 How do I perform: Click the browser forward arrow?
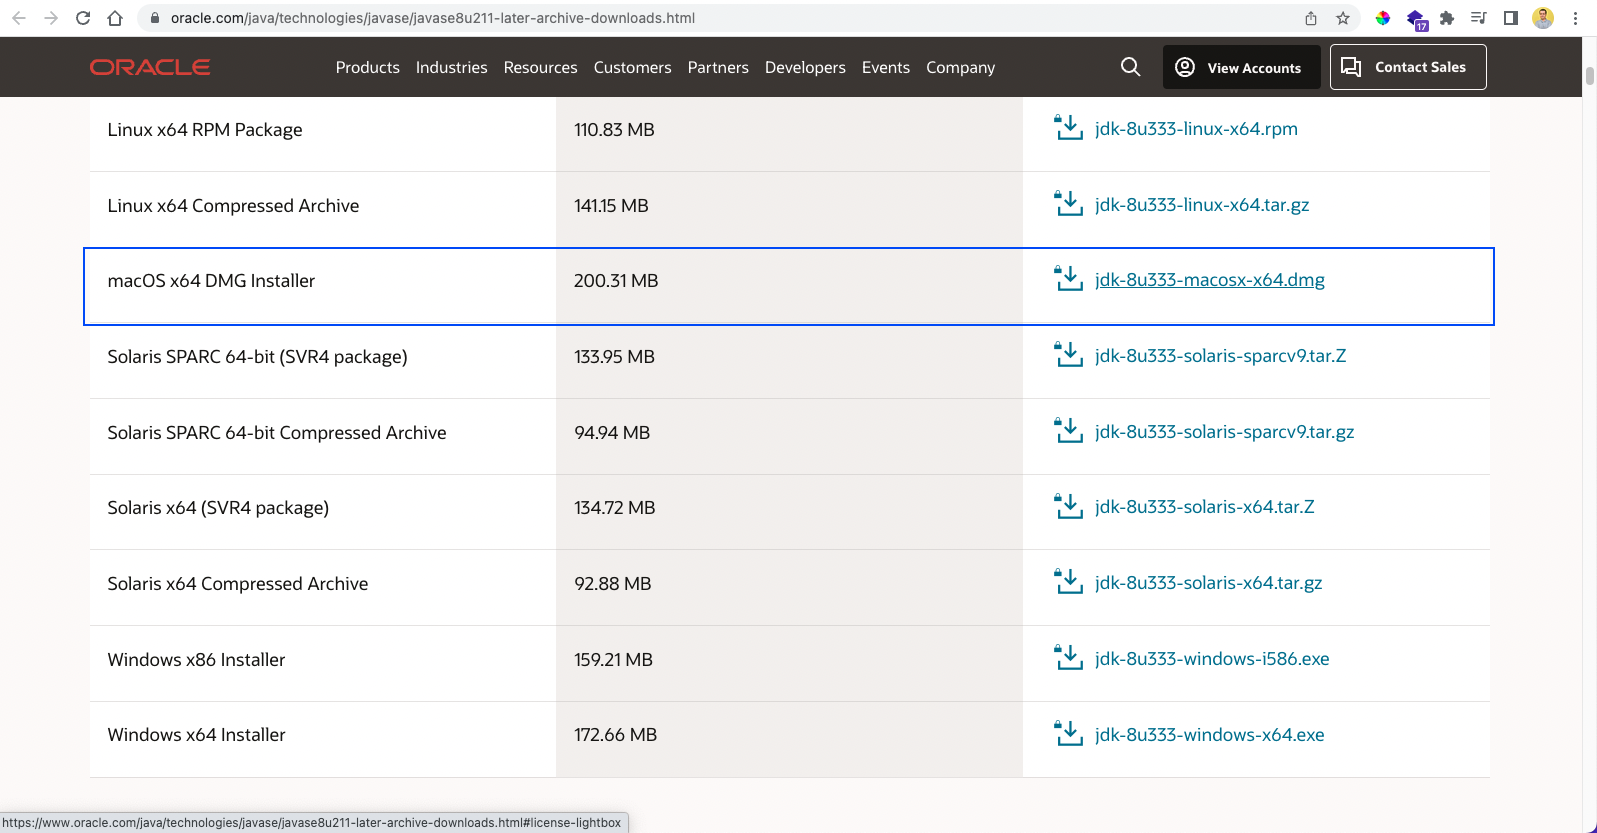pyautogui.click(x=51, y=18)
